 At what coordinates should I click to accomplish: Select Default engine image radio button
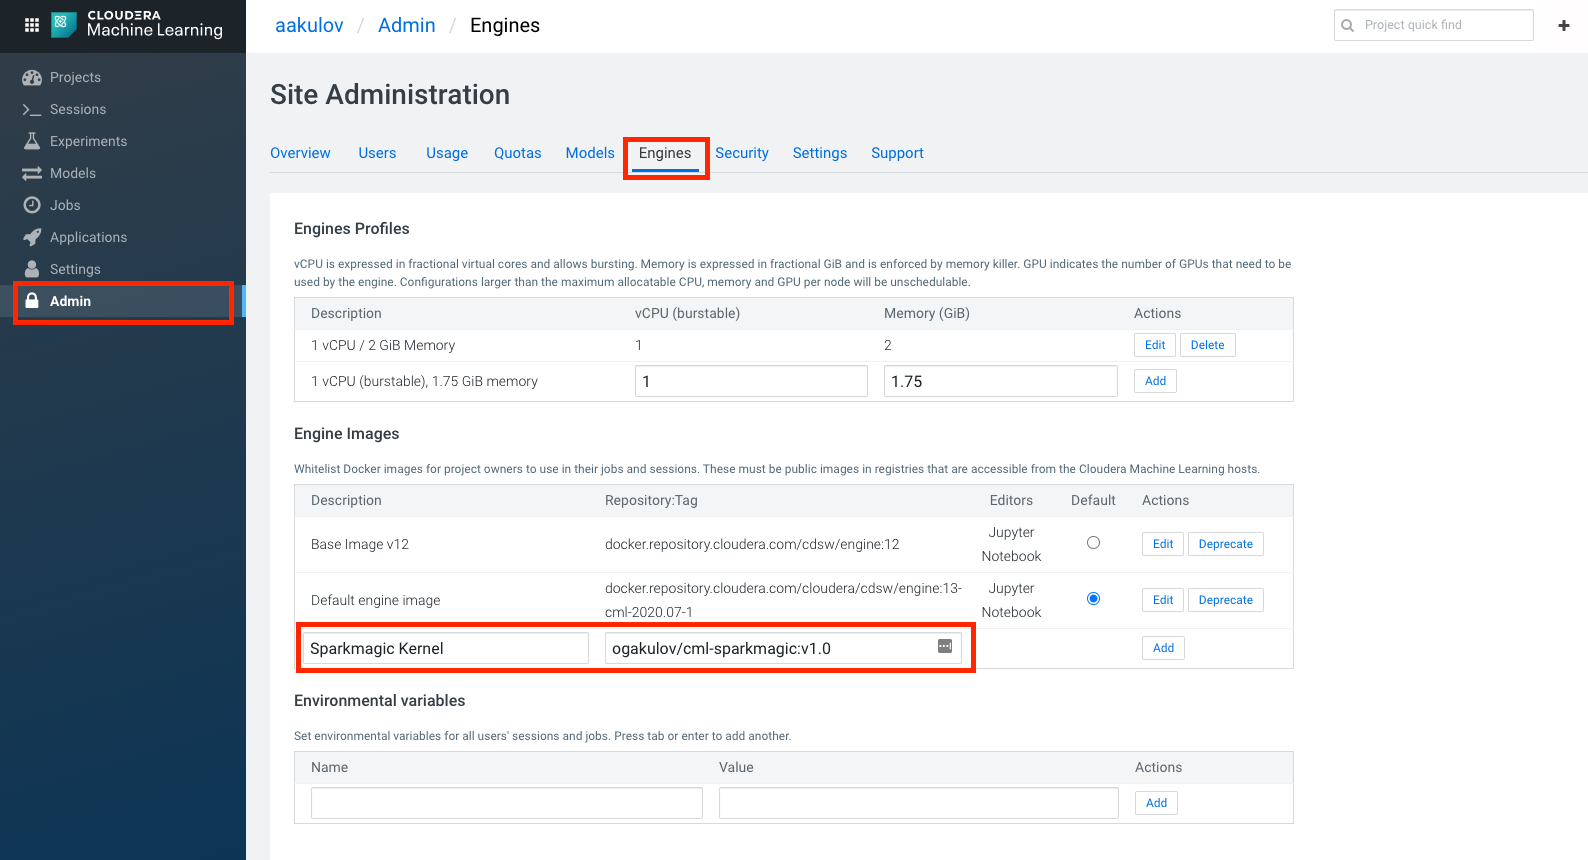click(x=1093, y=599)
